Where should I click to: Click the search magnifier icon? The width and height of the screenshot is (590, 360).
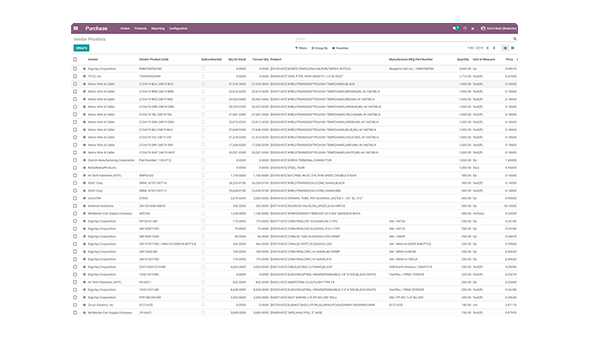[515, 39]
